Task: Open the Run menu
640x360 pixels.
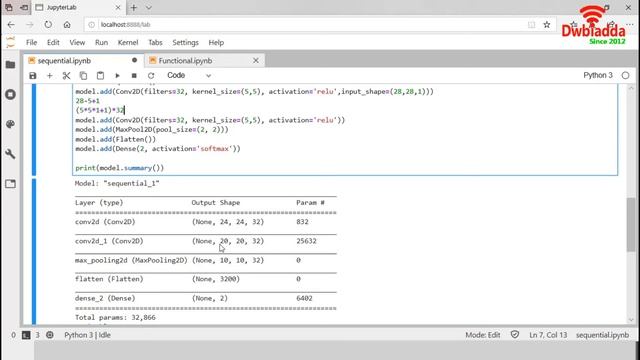Action: click(101, 42)
